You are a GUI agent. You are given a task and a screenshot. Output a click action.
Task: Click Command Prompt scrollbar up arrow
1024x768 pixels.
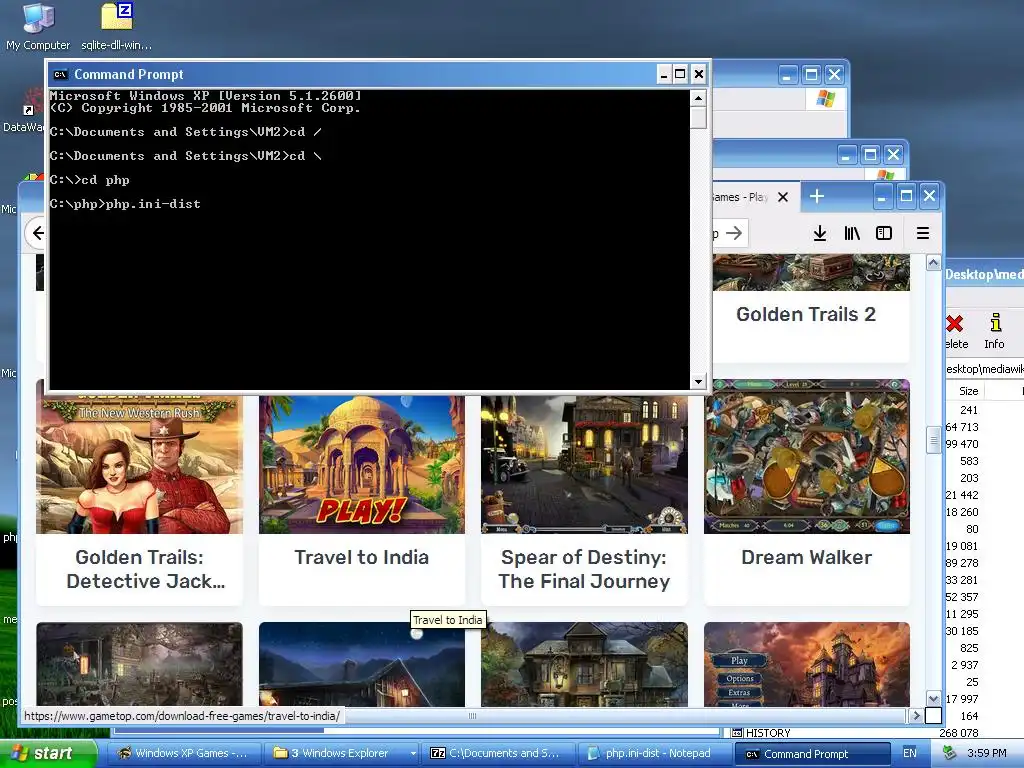(698, 98)
